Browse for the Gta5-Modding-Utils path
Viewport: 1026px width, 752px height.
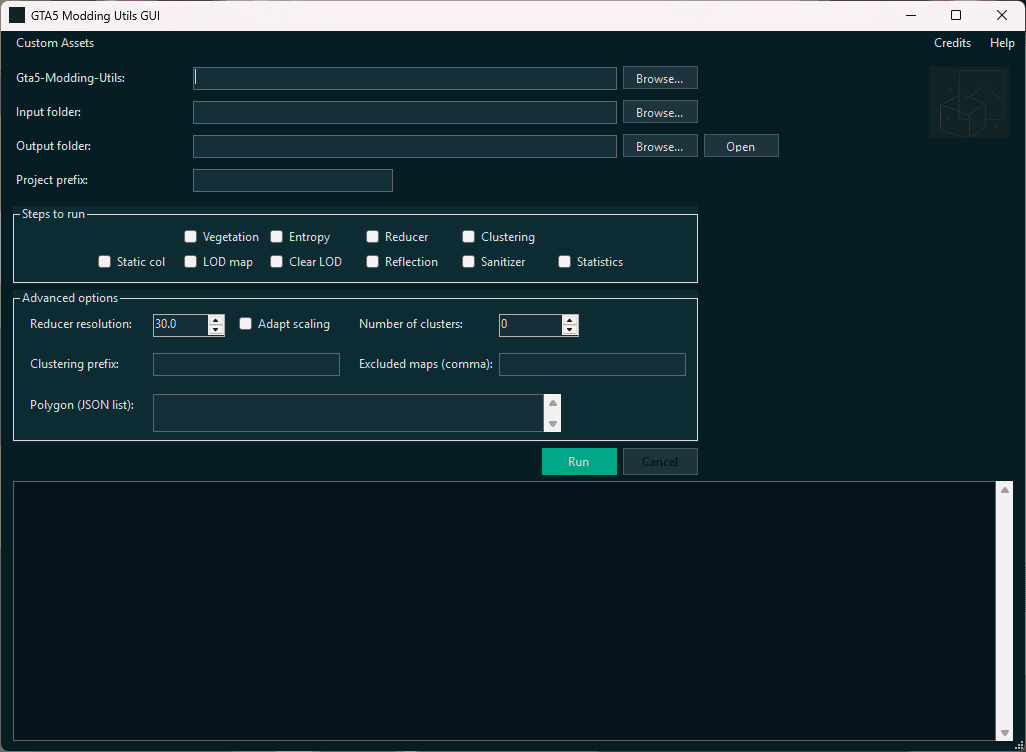(x=660, y=78)
